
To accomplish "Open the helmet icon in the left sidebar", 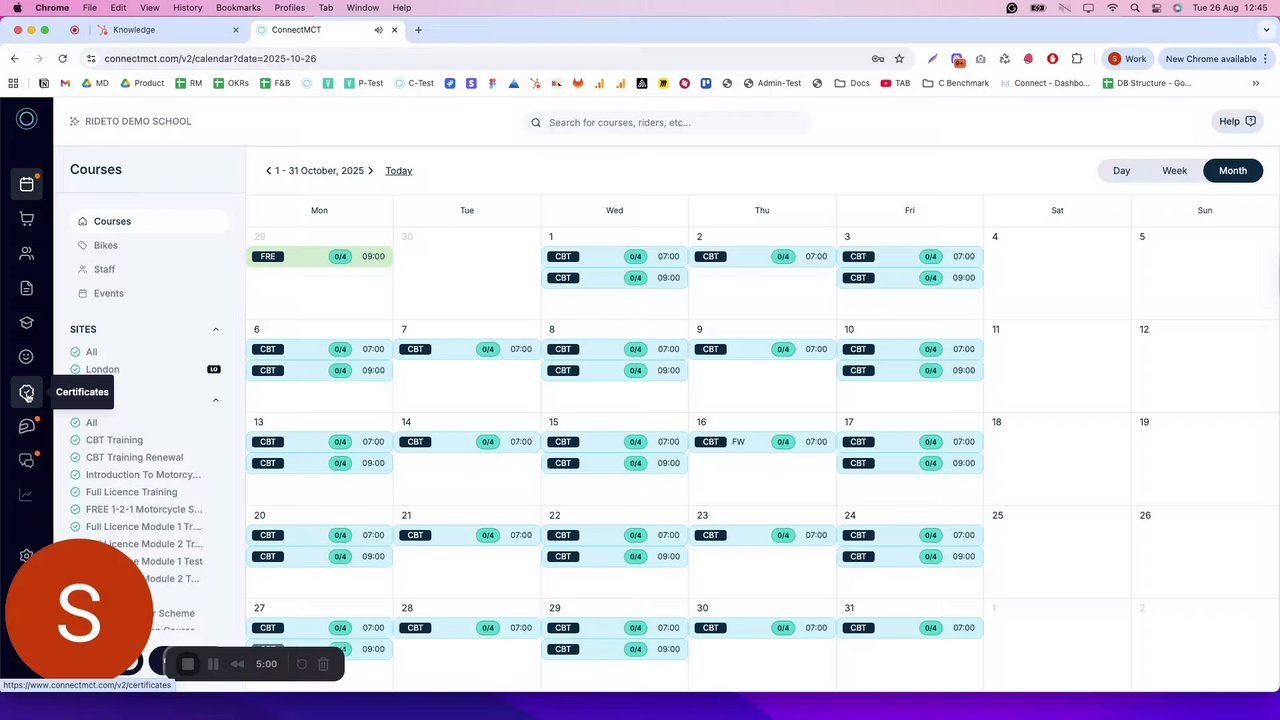I will tap(27, 426).
